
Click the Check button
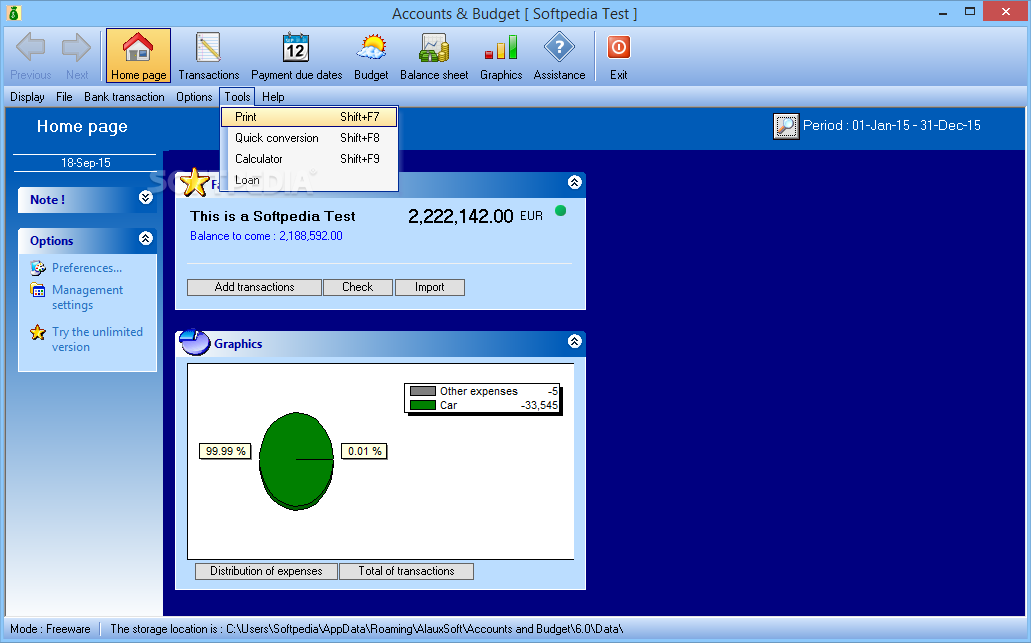(358, 287)
